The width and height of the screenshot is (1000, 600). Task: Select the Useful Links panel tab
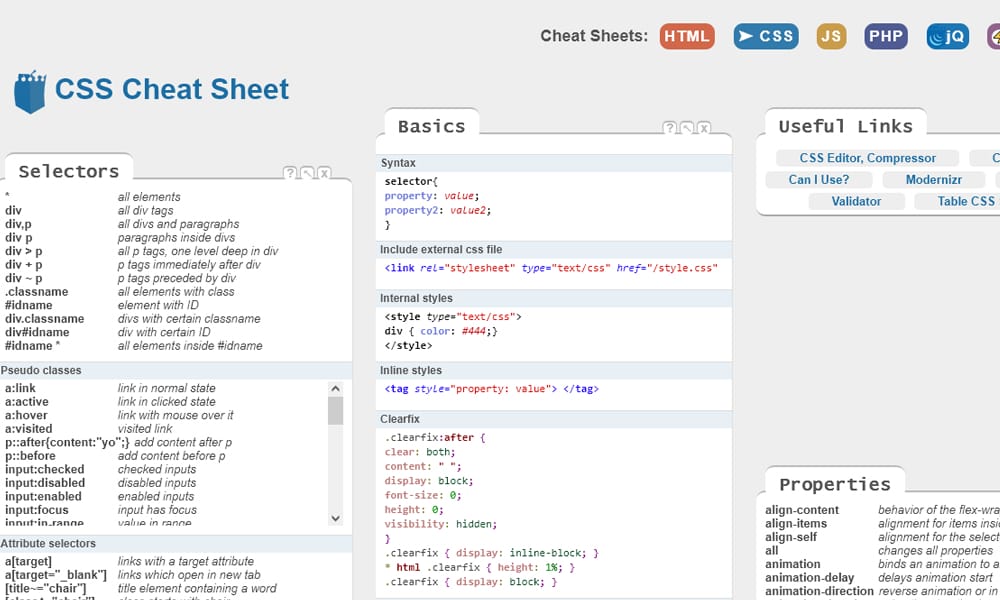tap(846, 126)
